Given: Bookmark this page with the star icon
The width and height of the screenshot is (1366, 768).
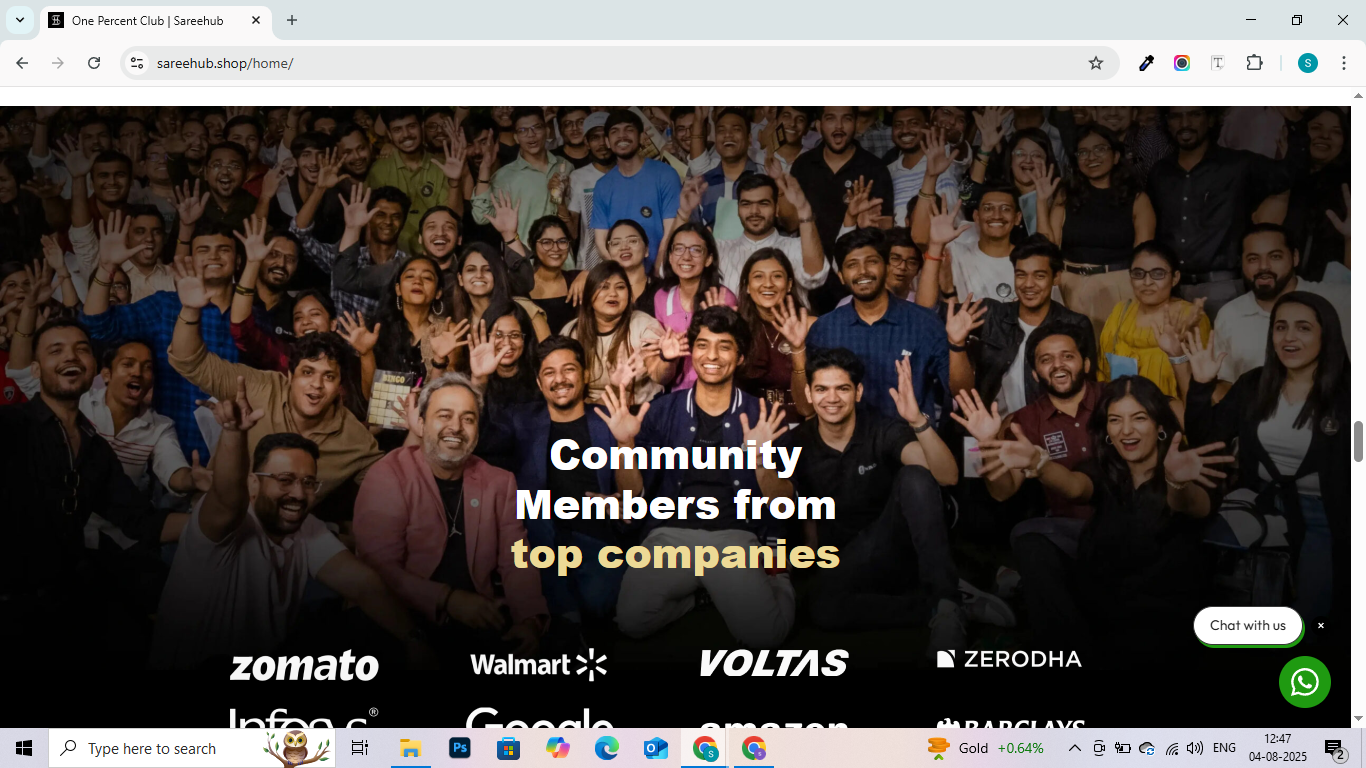Looking at the screenshot, I should [1096, 63].
